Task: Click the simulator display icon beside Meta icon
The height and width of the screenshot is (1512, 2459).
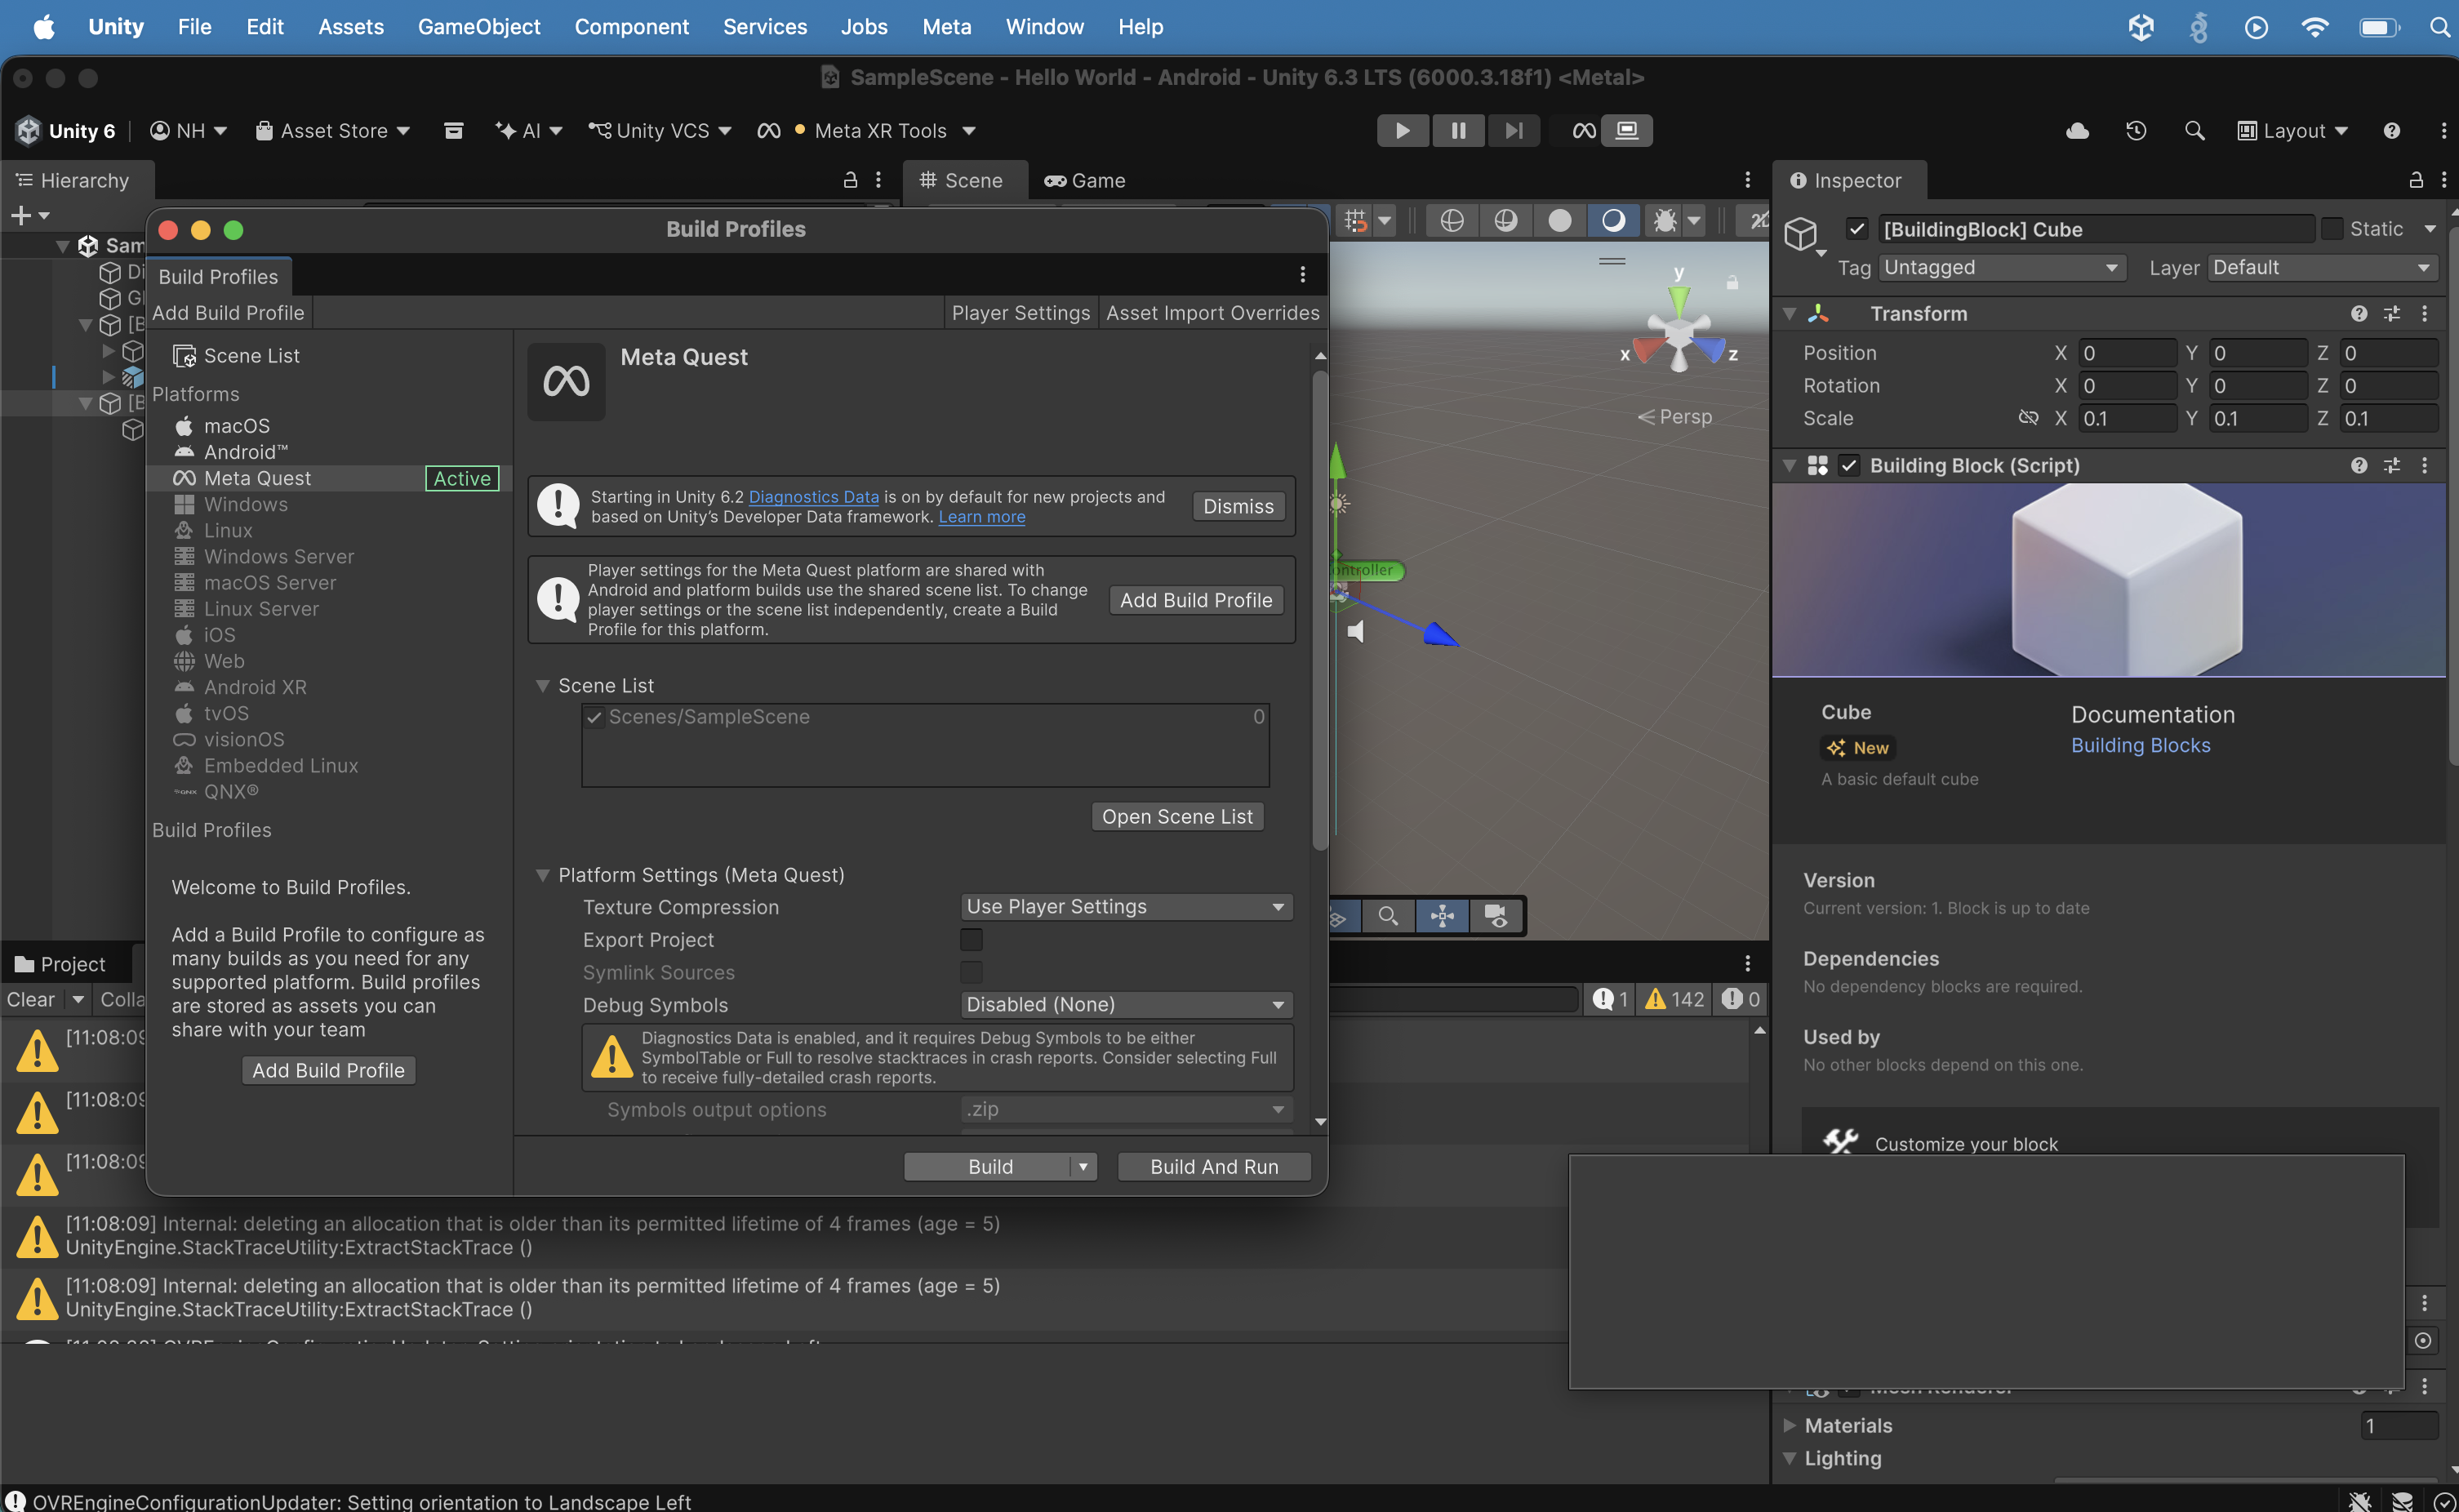Action: click(1627, 131)
